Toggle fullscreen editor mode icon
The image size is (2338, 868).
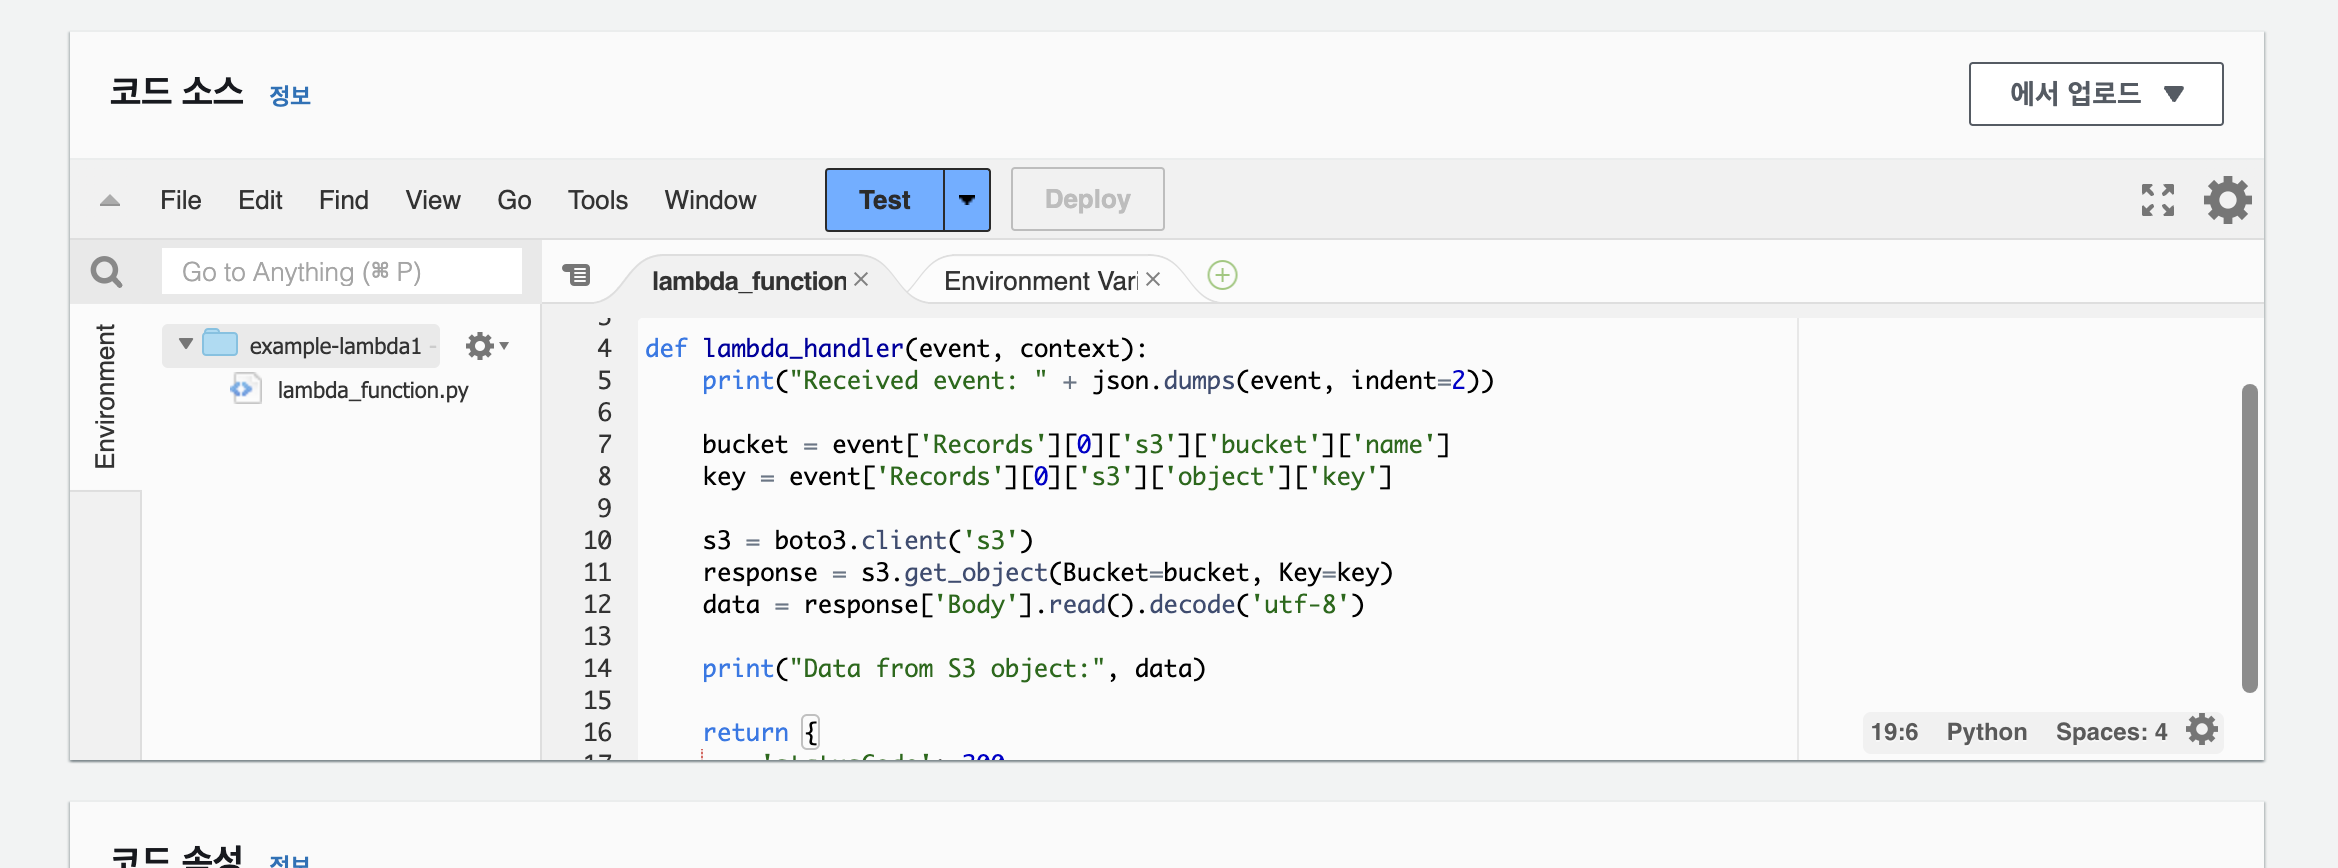point(2157,200)
